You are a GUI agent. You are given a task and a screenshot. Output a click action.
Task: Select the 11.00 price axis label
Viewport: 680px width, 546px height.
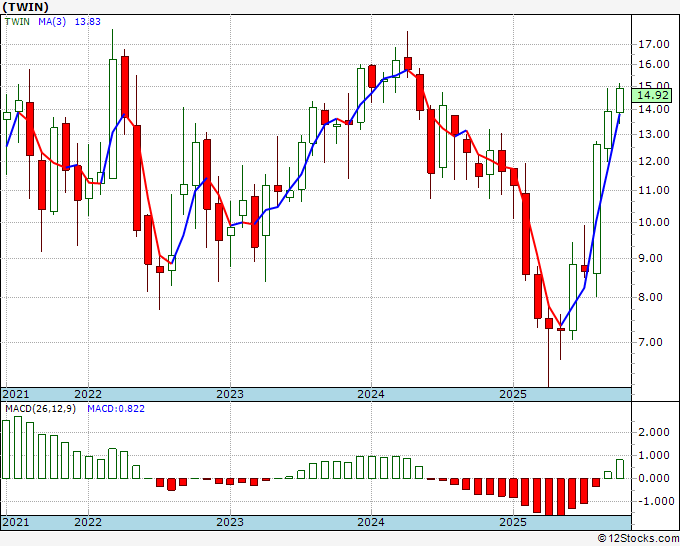(654, 190)
